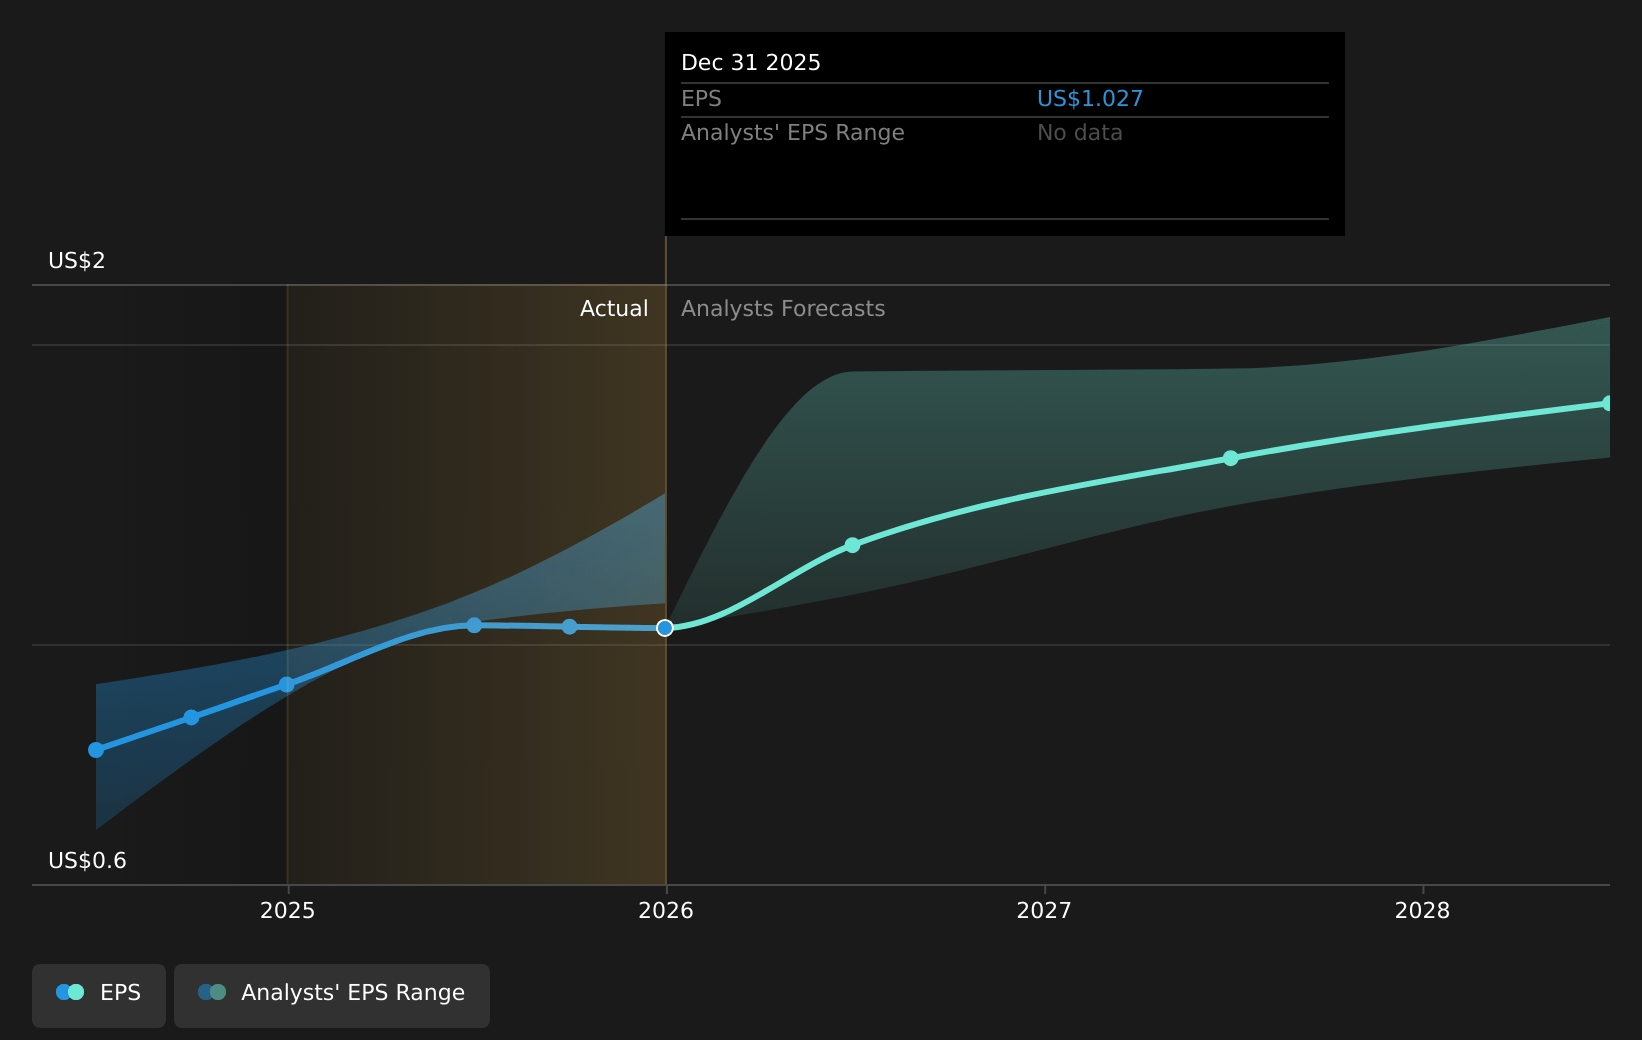Toggle the Analysts' EPS Range legend item
1642x1040 pixels.
pos(332,995)
